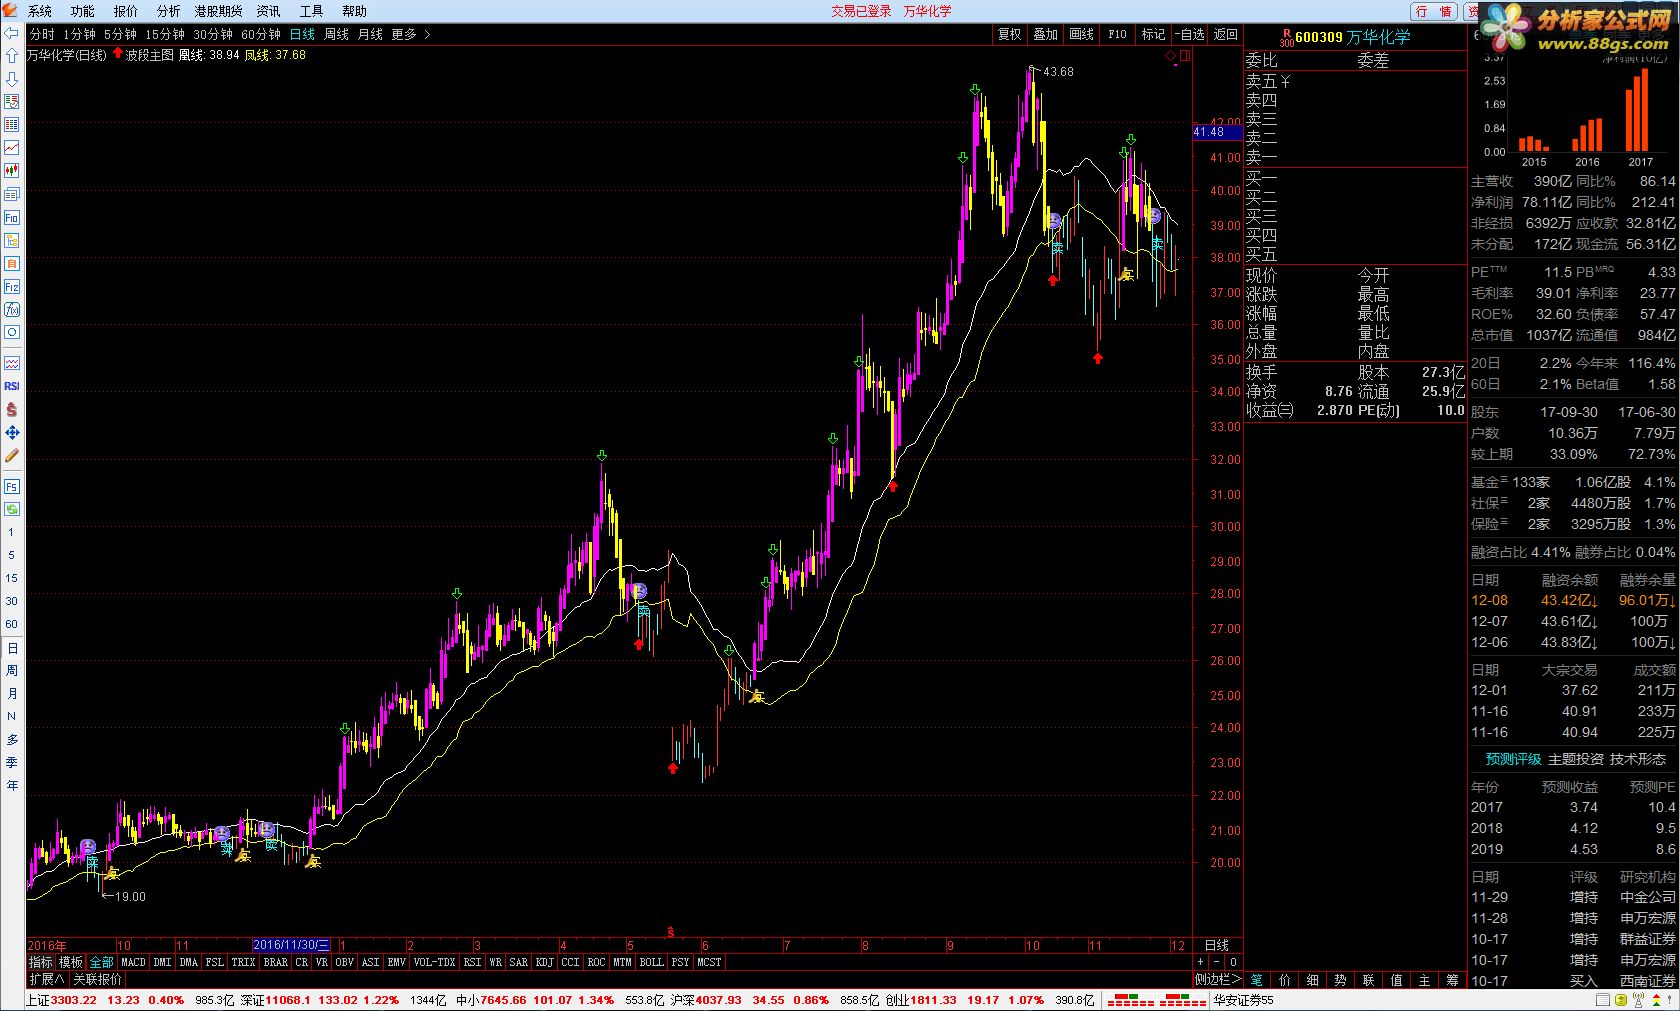The image size is (1680, 1011).
Task: Select the BOLL indicator tab
Action: pos(651,962)
